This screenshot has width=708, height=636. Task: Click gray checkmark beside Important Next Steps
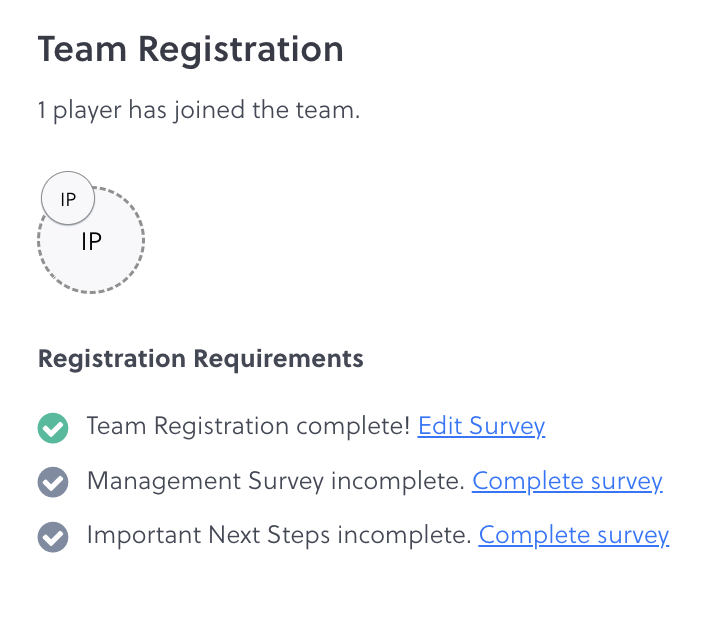click(52, 537)
